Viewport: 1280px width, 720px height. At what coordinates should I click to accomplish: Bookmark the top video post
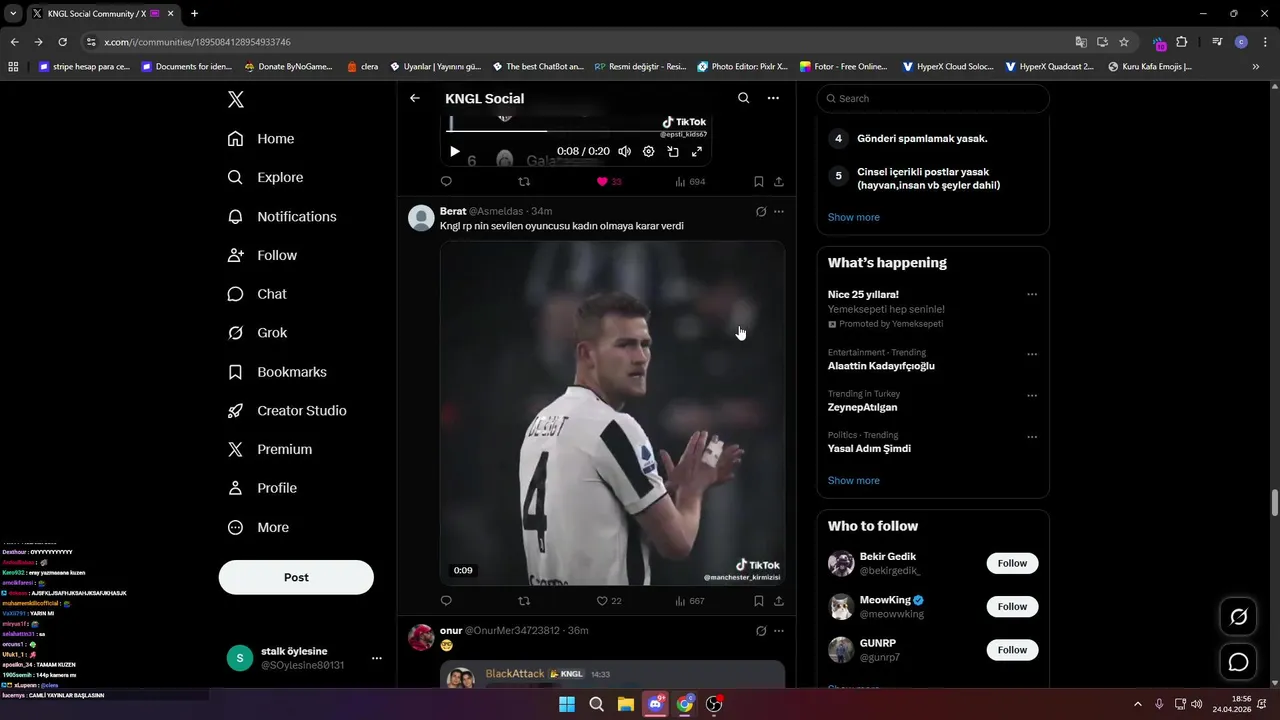click(x=759, y=182)
